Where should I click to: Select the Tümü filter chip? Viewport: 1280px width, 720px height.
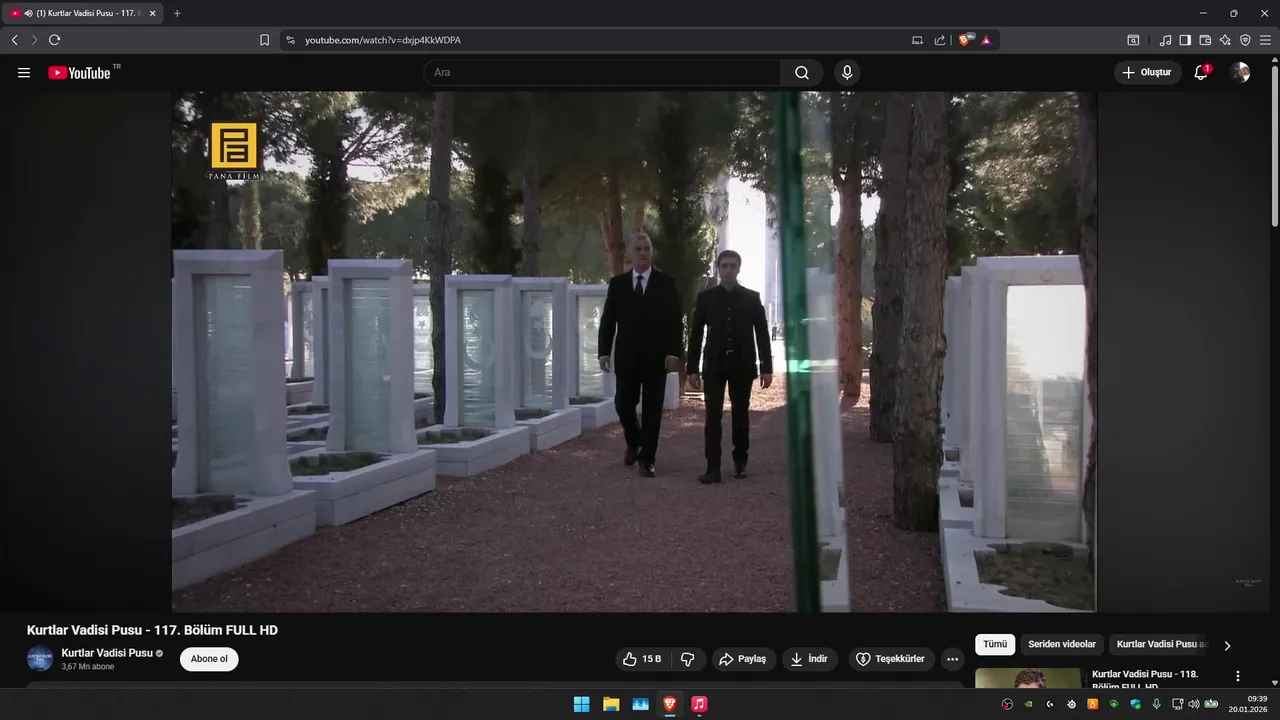pyautogui.click(x=995, y=645)
